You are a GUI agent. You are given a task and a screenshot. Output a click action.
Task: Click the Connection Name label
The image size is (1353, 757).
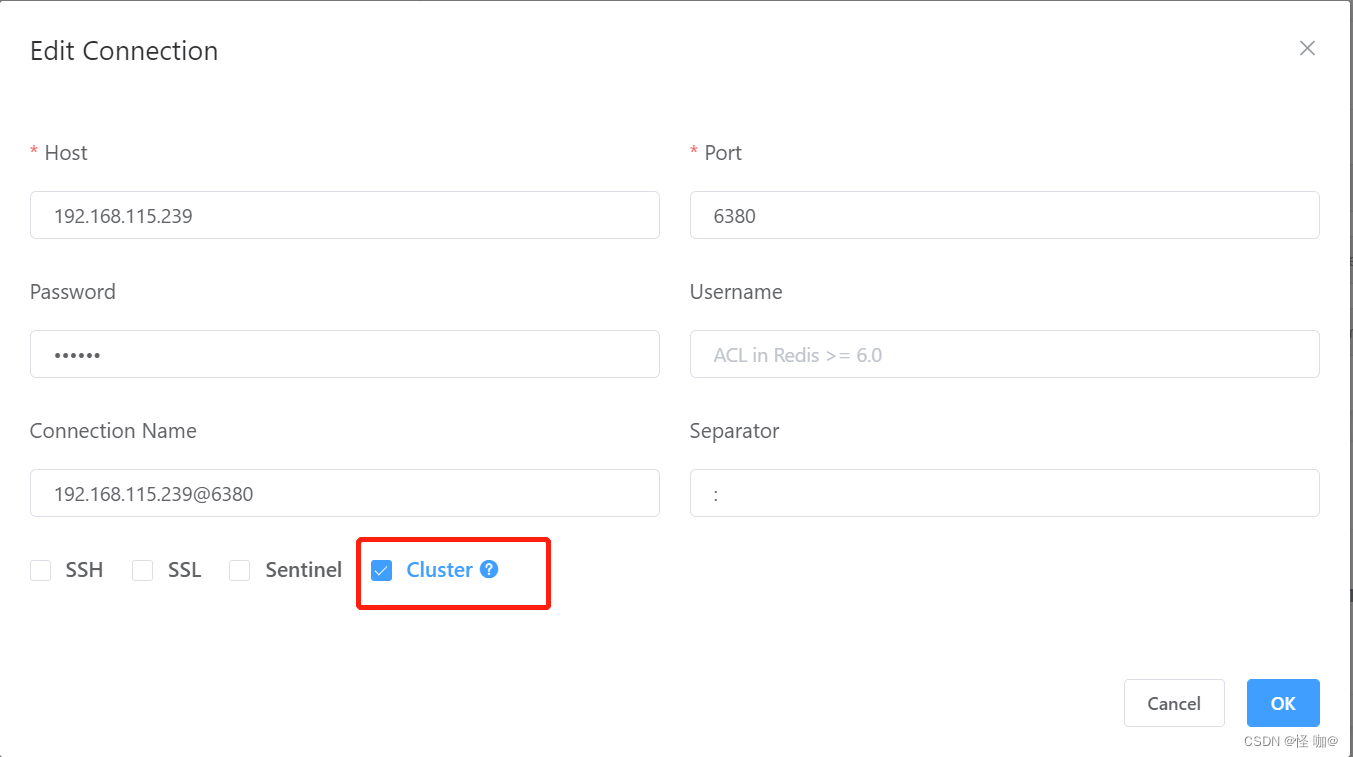[x=113, y=431]
